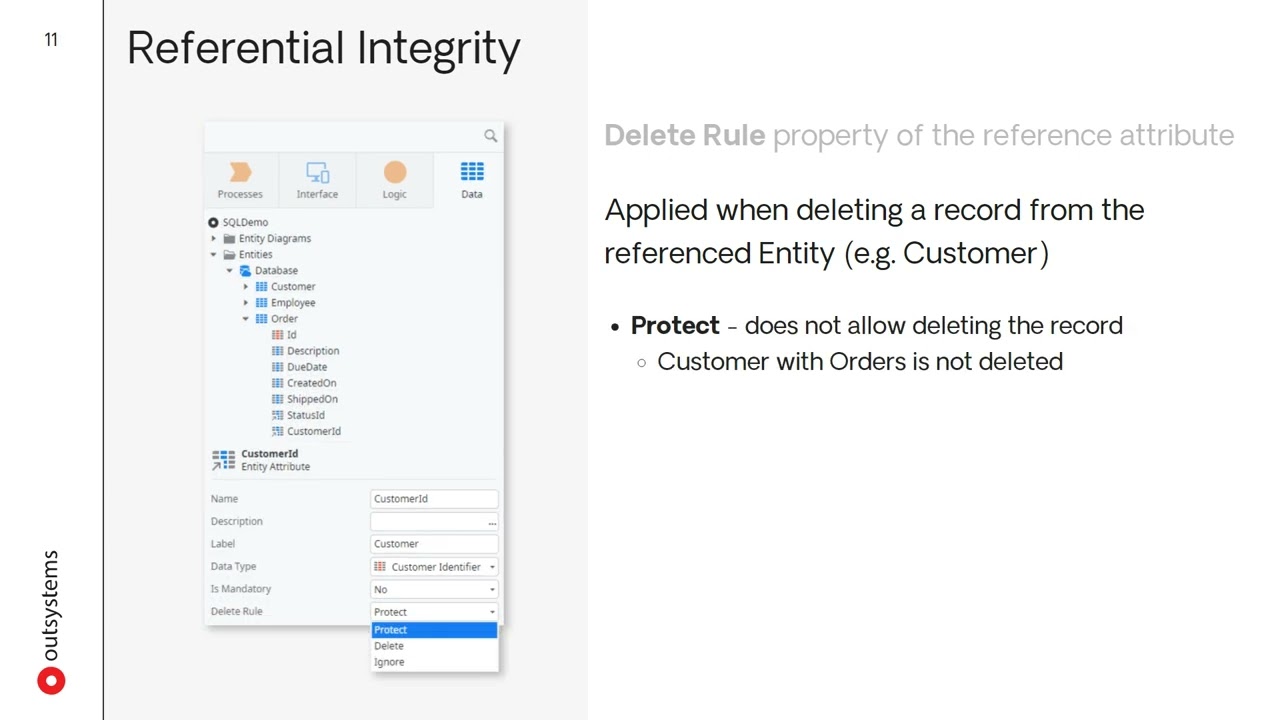The height and width of the screenshot is (720, 1280).
Task: Select the 'ShippedOn' attribute label
Action: [x=312, y=398]
